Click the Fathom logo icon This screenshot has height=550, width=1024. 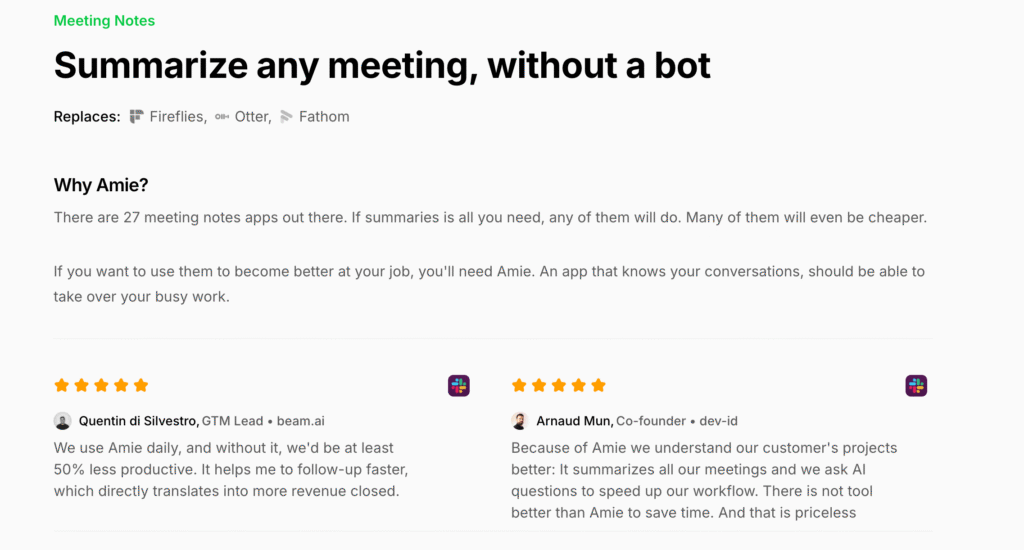[286, 117]
